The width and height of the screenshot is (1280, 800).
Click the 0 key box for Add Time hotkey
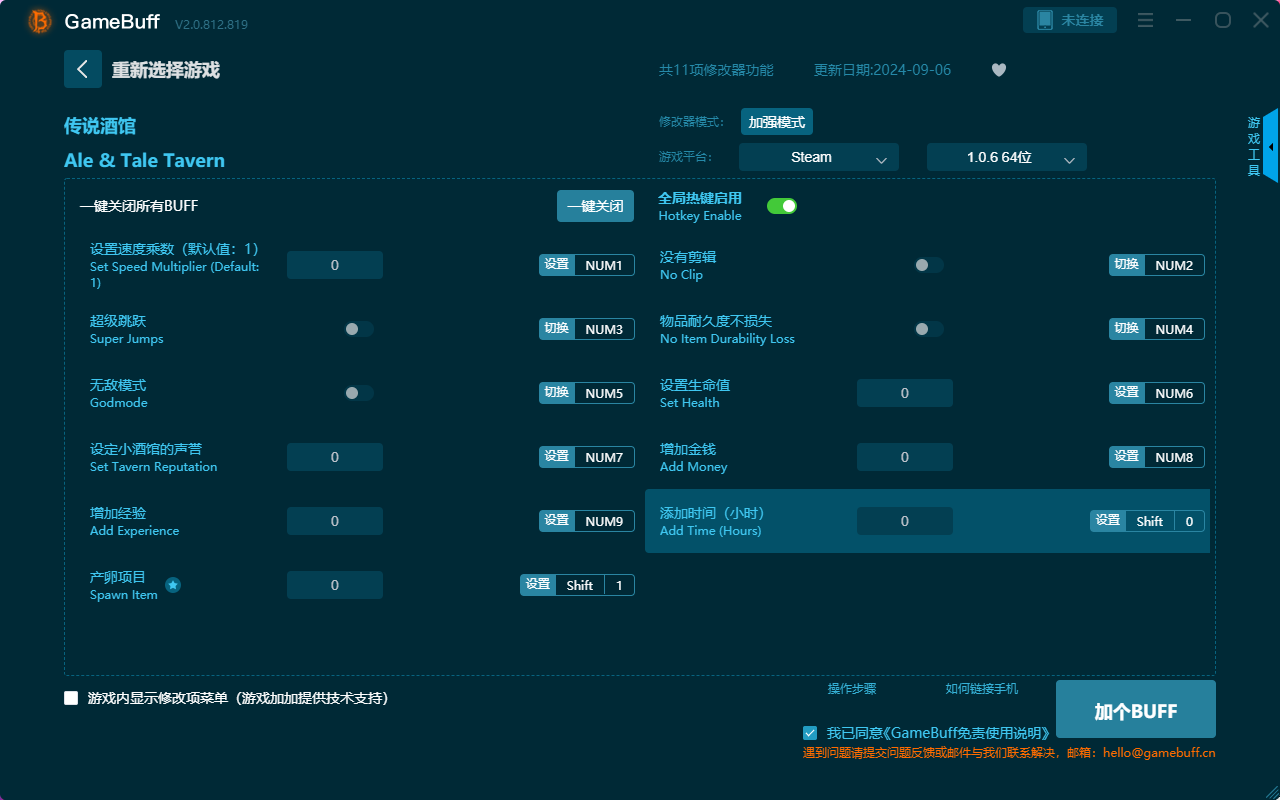coord(1190,521)
